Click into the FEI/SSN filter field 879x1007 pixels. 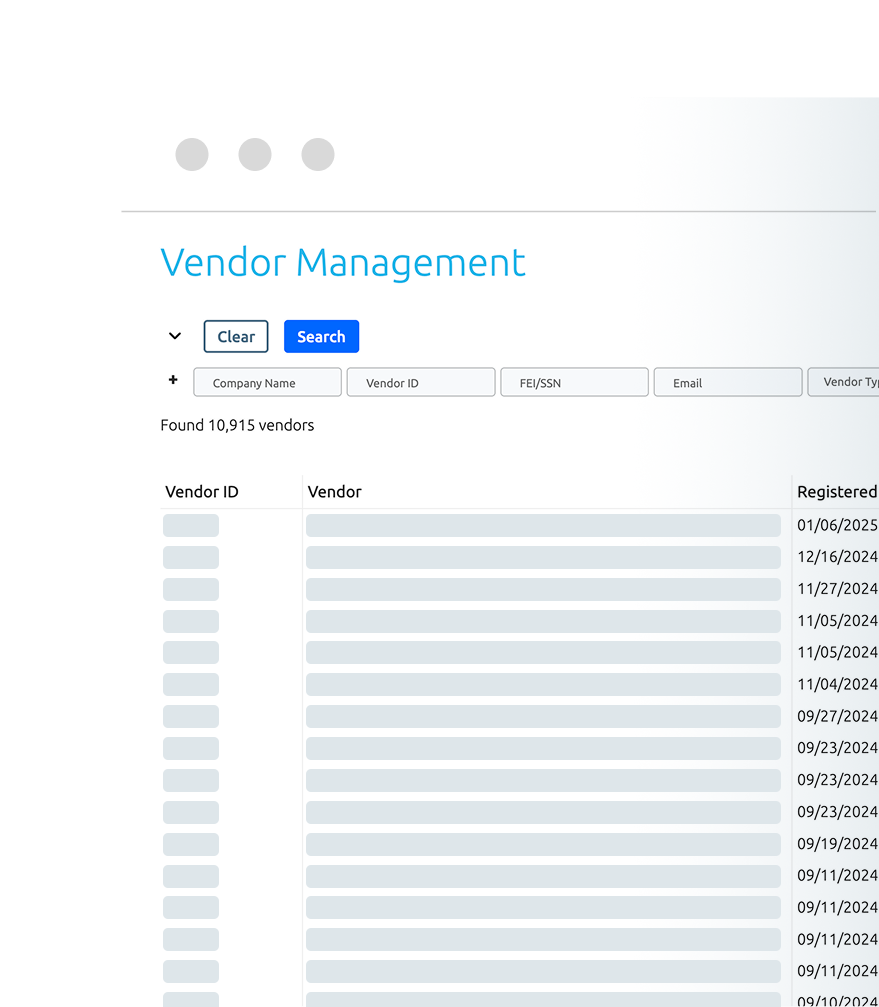574,383
